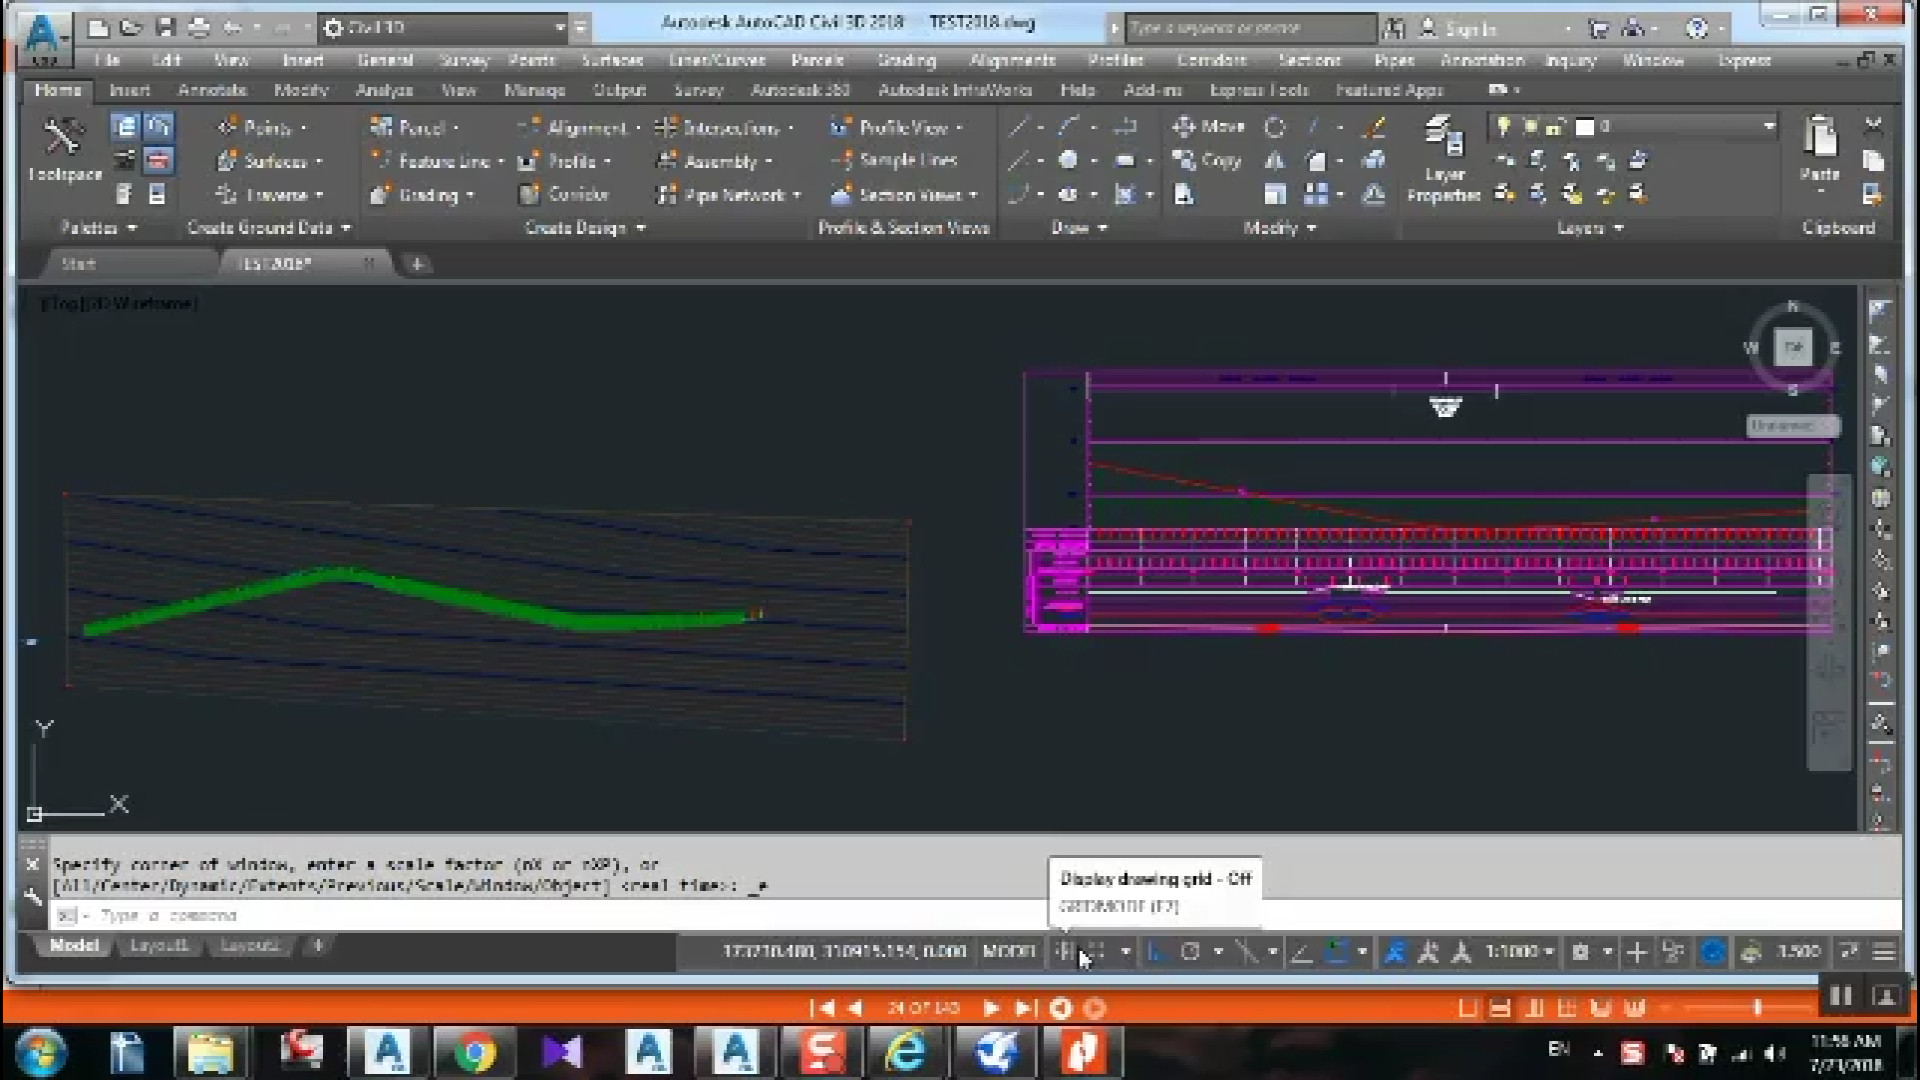Toggle the drawing grid display

pyautogui.click(x=1065, y=952)
